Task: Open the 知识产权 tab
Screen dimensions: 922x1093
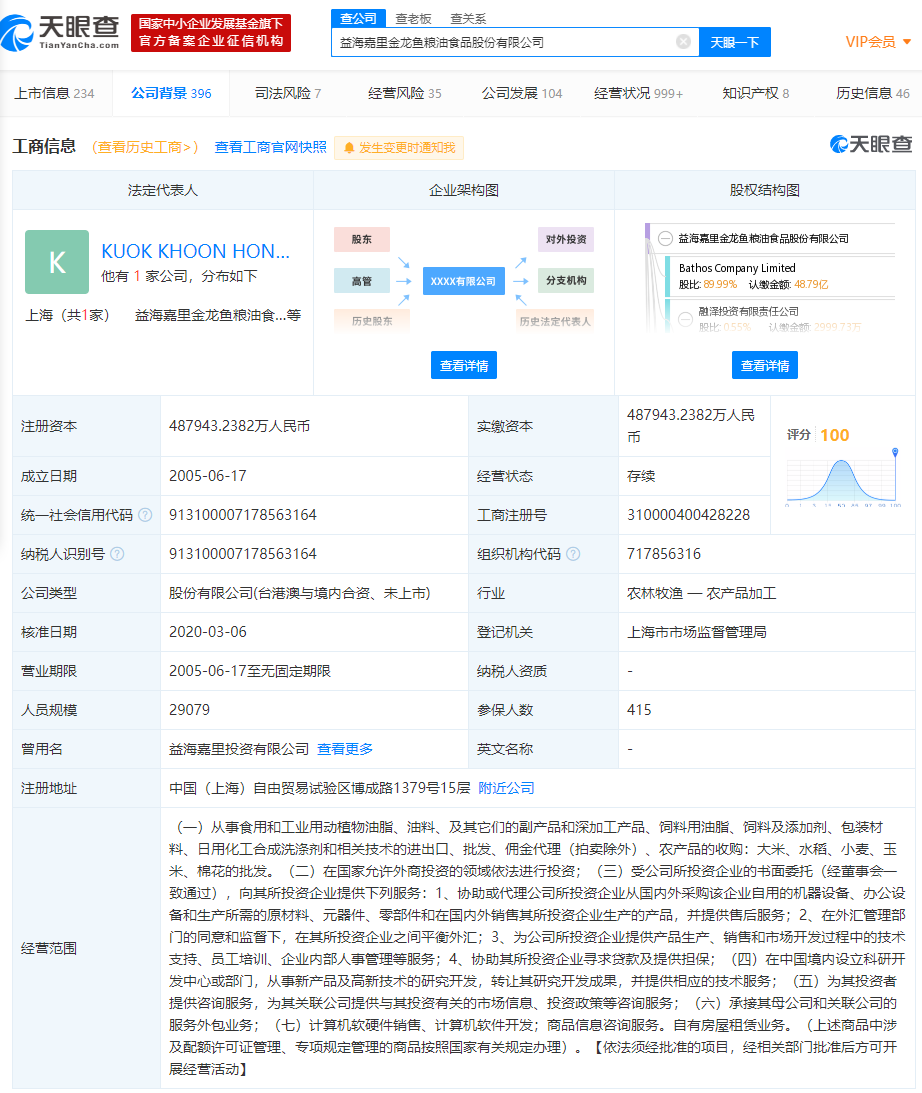Action: point(755,93)
